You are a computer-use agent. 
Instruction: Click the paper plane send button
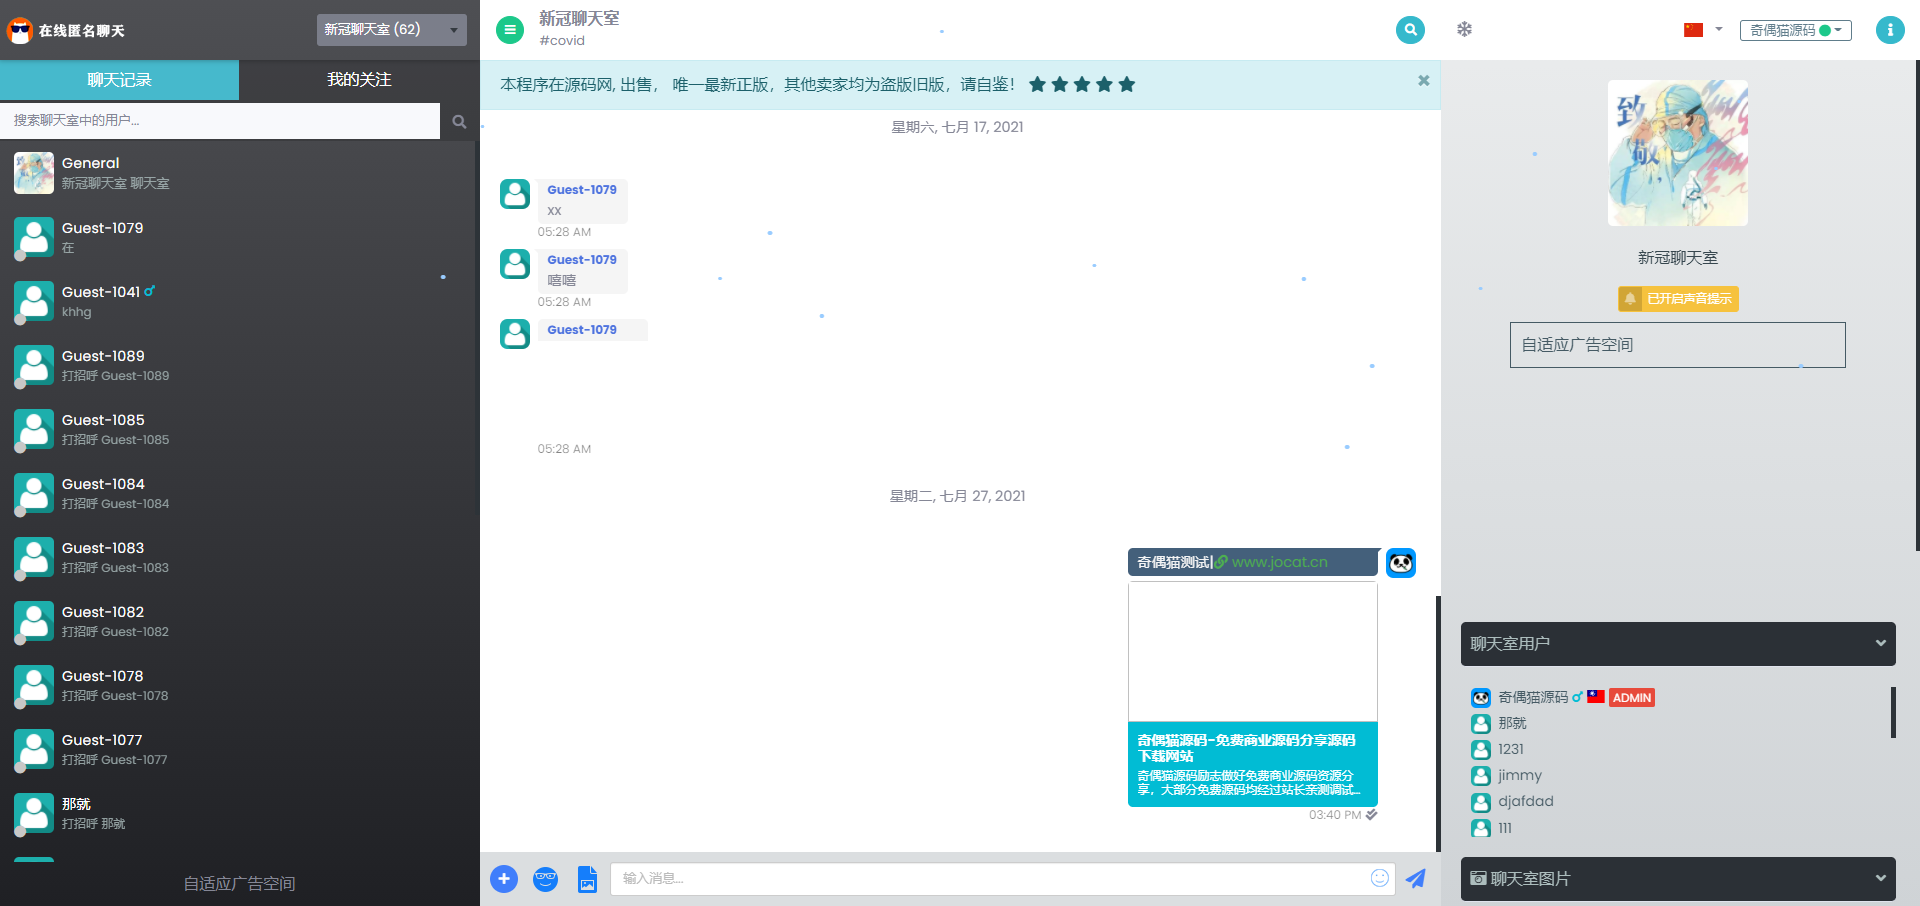[x=1416, y=879]
